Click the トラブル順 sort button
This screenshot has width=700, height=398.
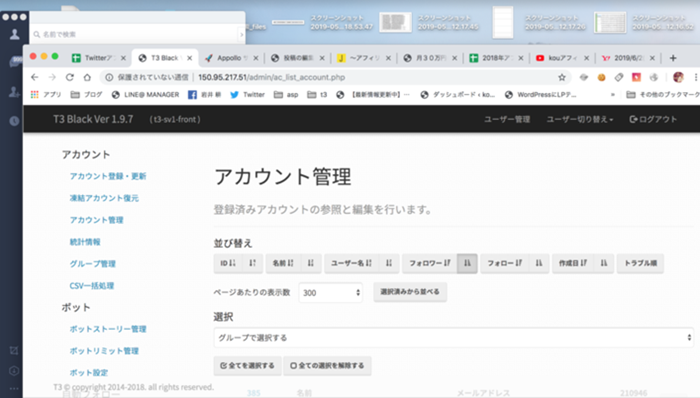(x=640, y=263)
